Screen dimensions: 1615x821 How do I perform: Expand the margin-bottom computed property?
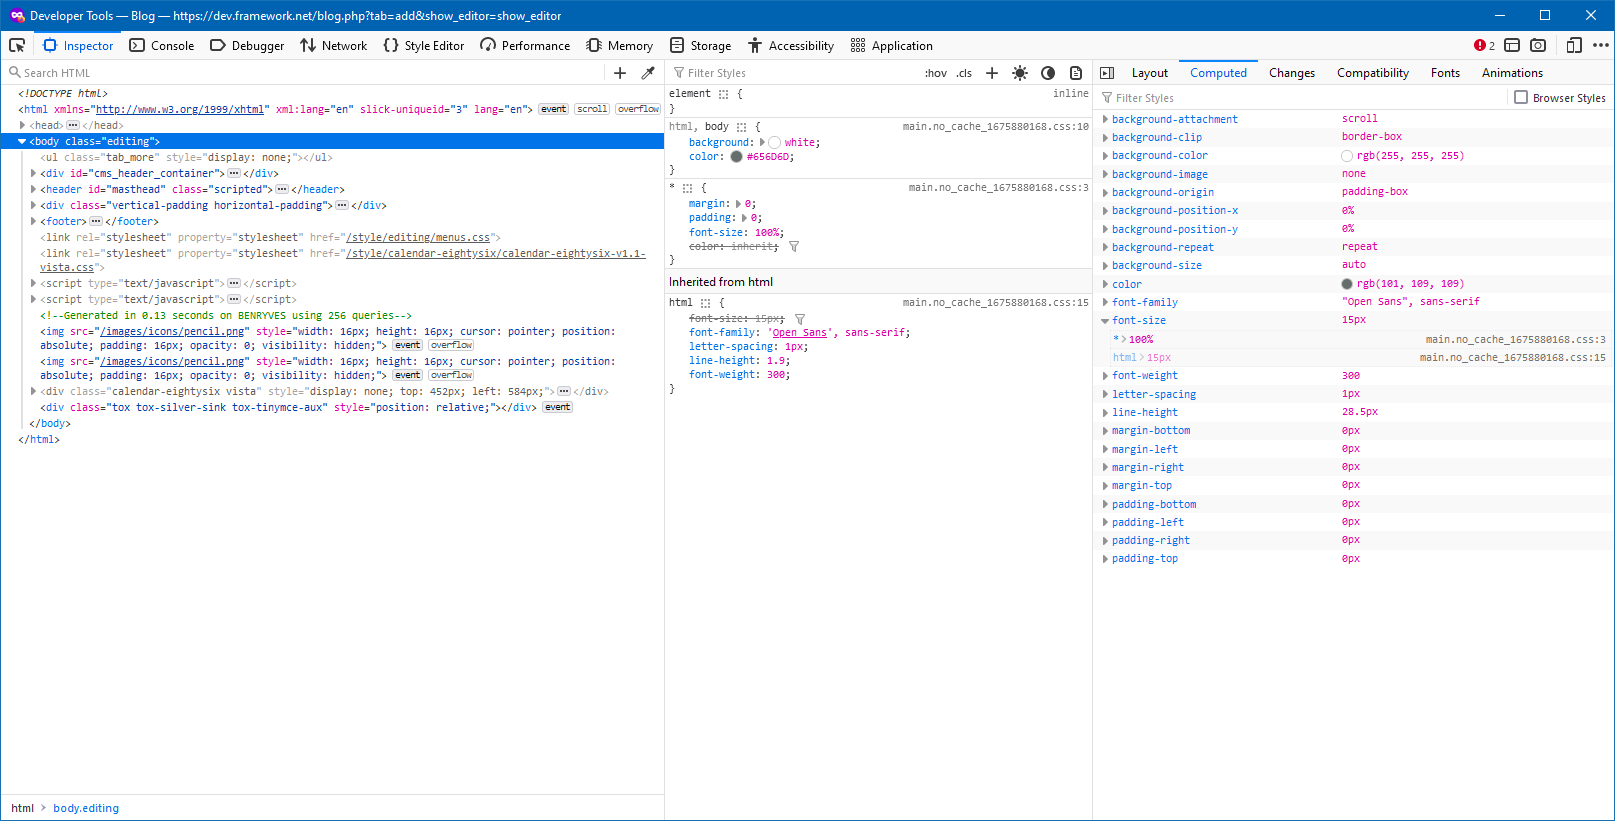pyautogui.click(x=1105, y=431)
